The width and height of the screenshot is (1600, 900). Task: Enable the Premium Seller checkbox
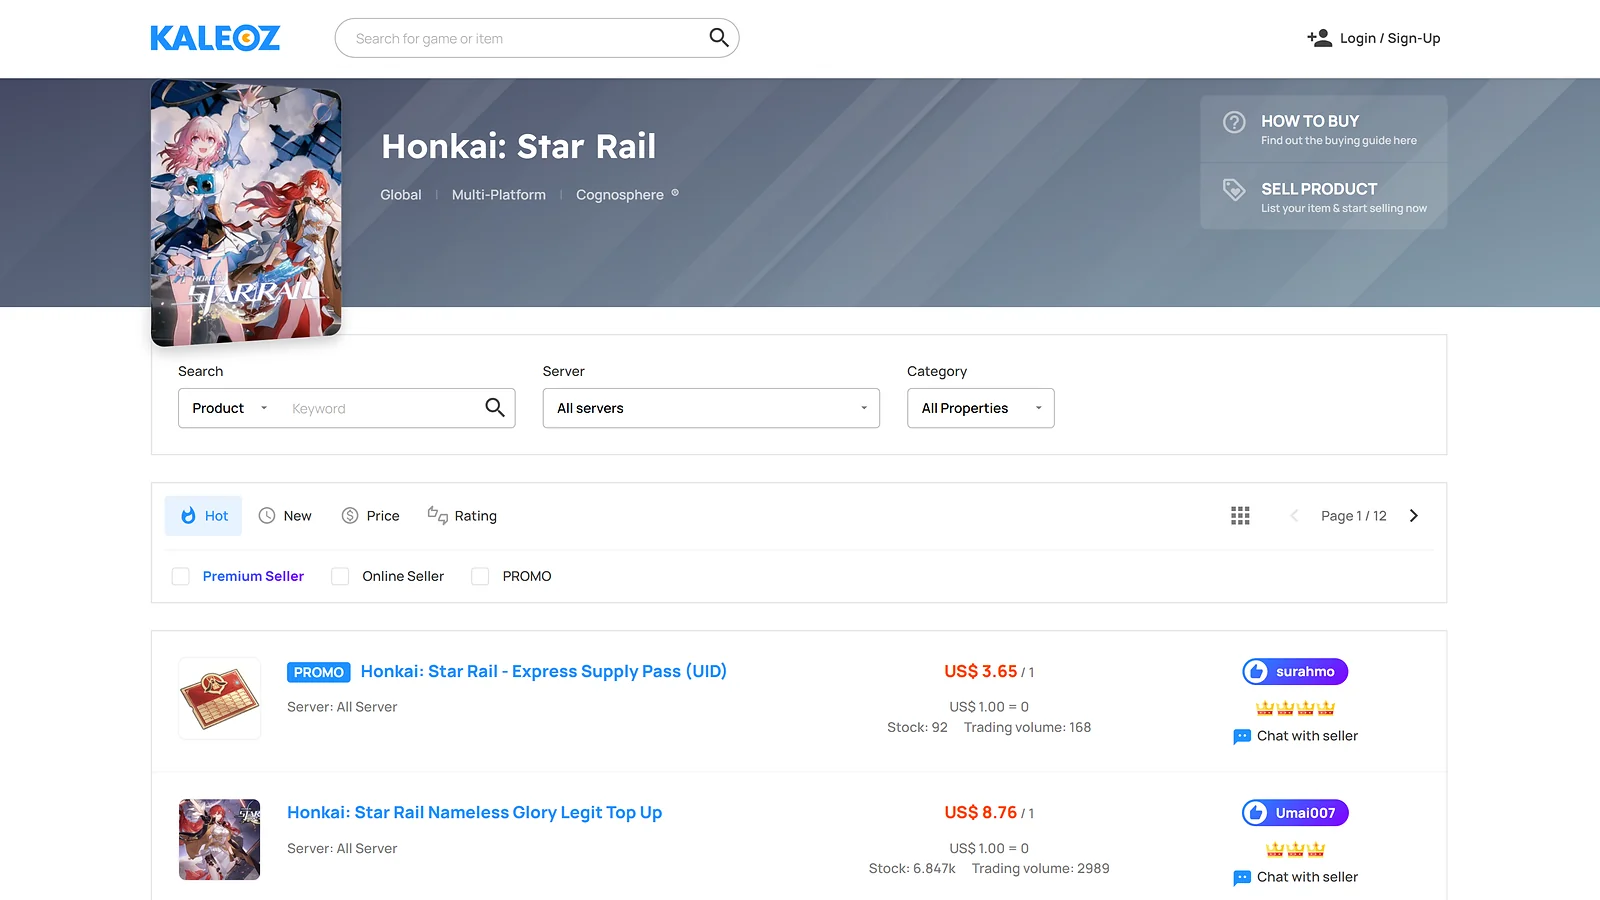(181, 576)
